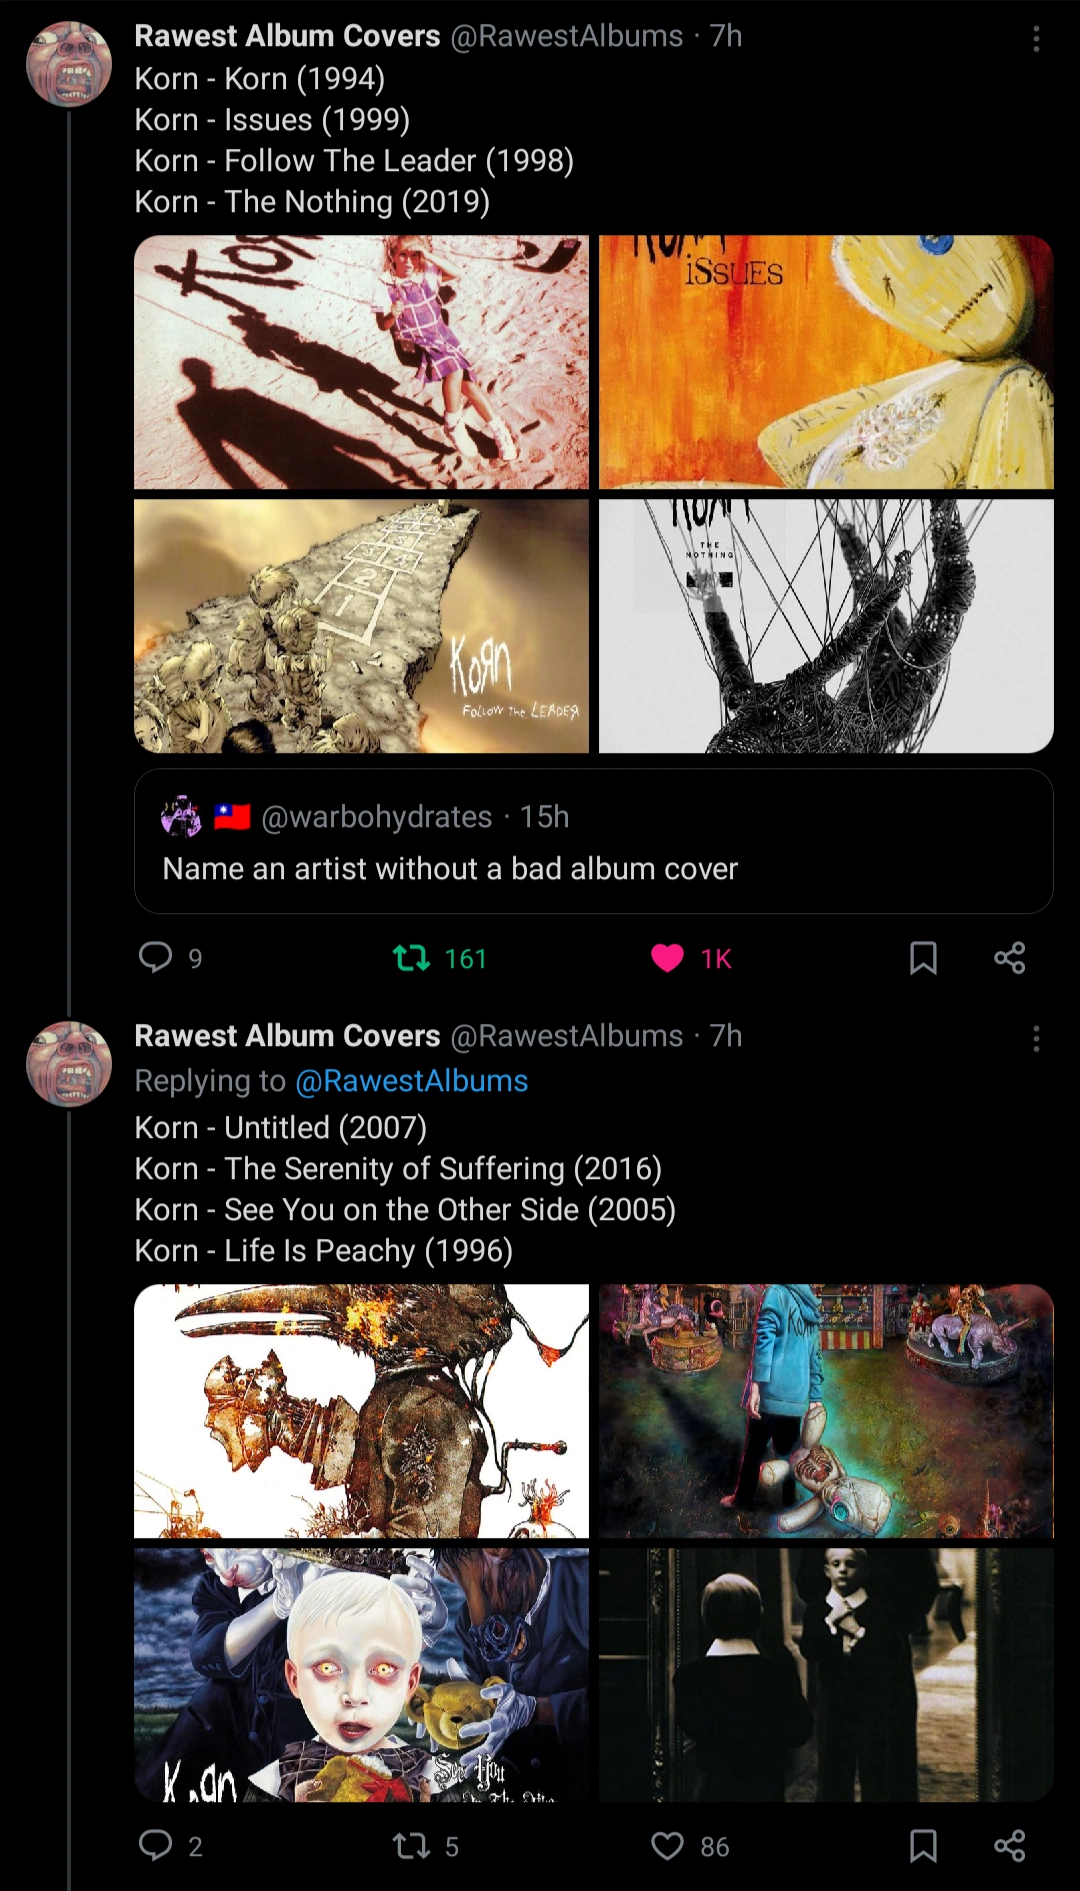View the Life Is Peachy cover image
Viewport: 1080px width, 1891px height.
tap(826, 1675)
